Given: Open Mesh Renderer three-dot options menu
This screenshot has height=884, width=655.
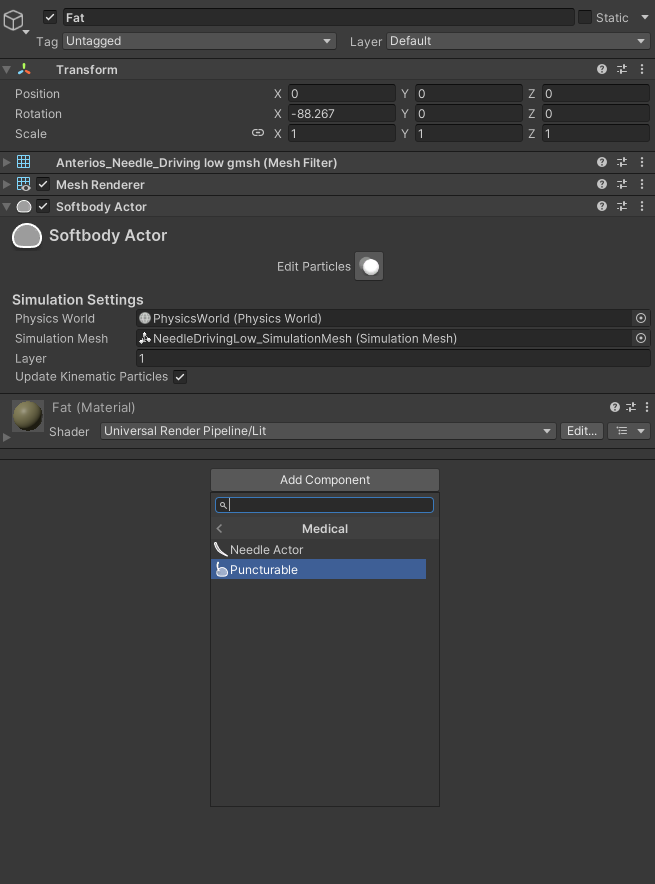Looking at the screenshot, I should click(641, 185).
